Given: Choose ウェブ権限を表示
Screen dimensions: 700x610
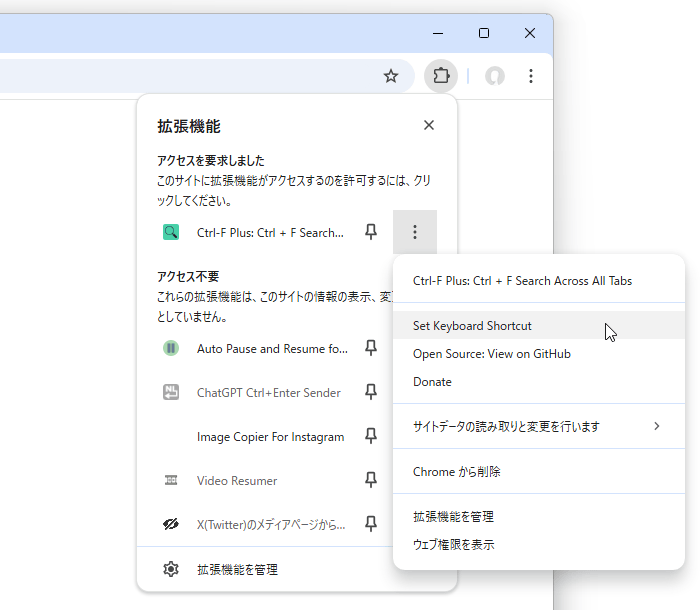Looking at the screenshot, I should click(x=539, y=545).
